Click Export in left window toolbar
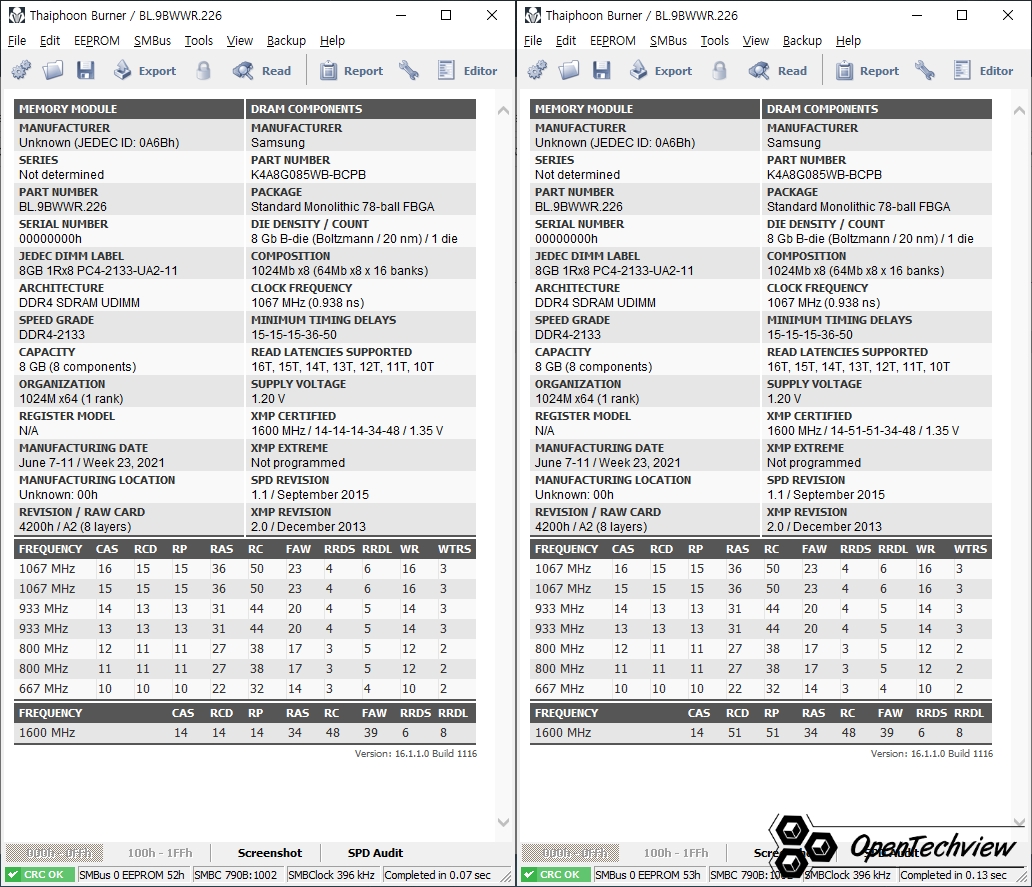Viewport: 1032px width, 887px height. point(145,70)
